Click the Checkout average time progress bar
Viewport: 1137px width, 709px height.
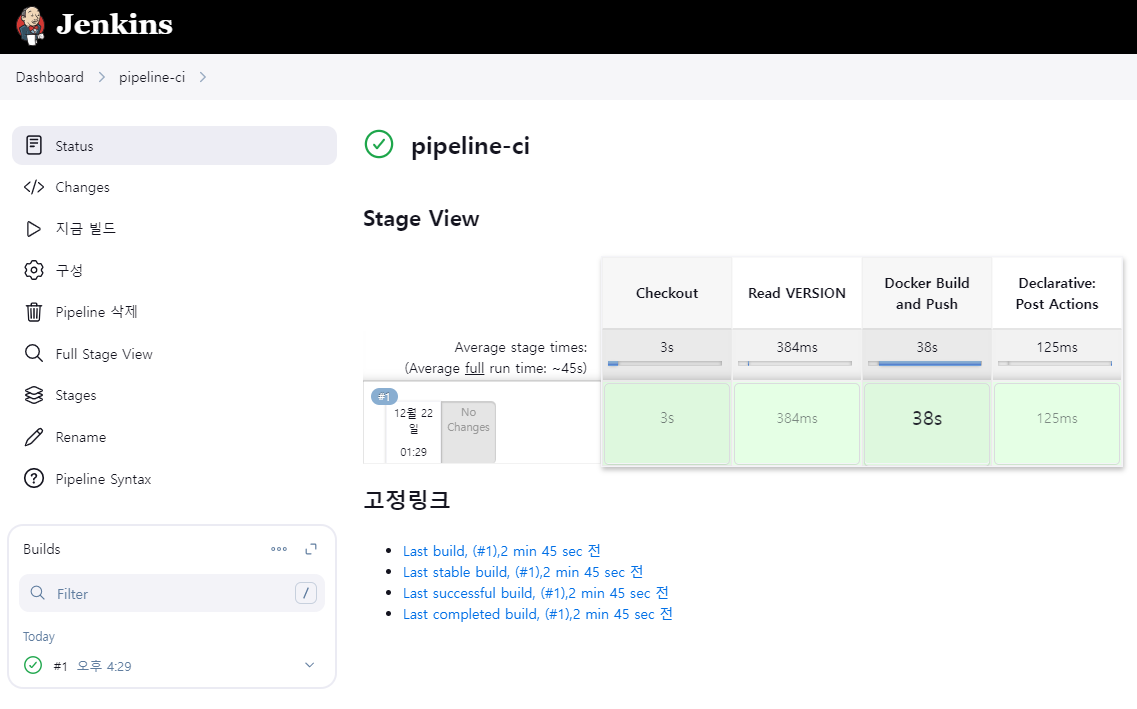tap(665, 363)
